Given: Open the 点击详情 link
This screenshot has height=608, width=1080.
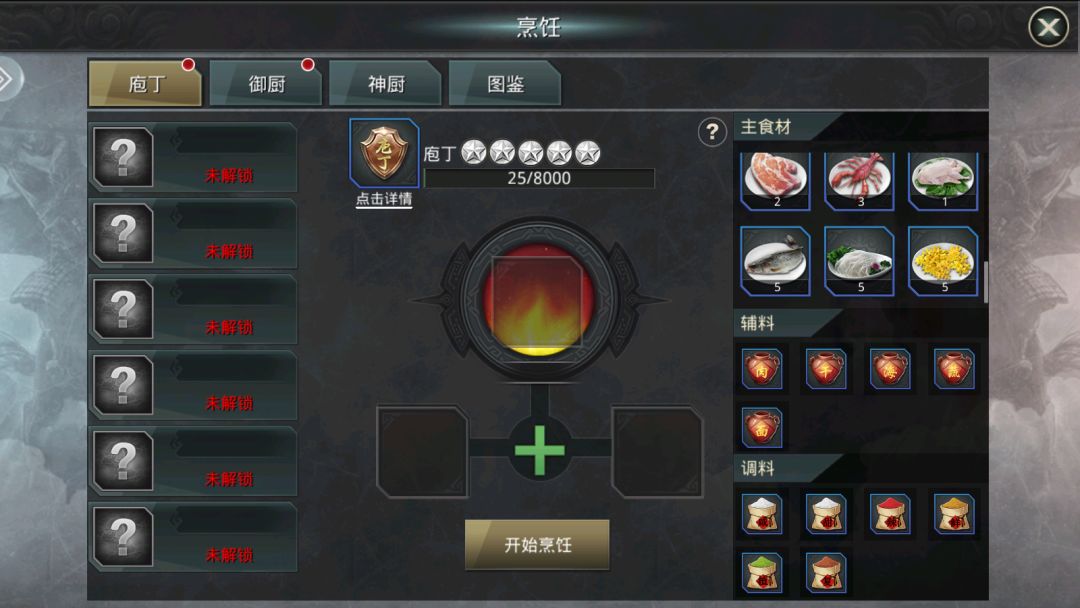Looking at the screenshot, I should 384,199.
